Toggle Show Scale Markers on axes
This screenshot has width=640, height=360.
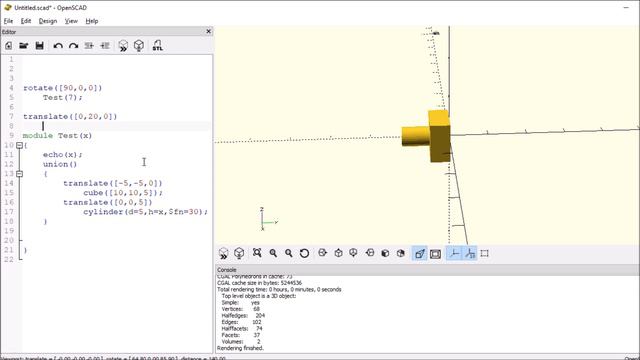point(470,253)
